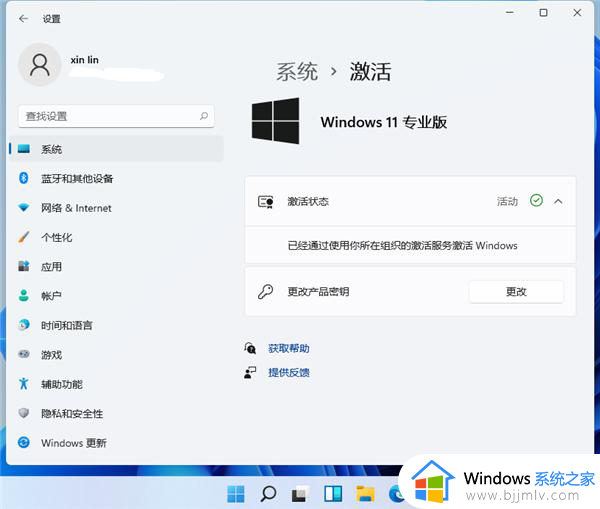Screen dimensions: 600x509
Task: Click the activation description text about 组织
Action: point(402,246)
